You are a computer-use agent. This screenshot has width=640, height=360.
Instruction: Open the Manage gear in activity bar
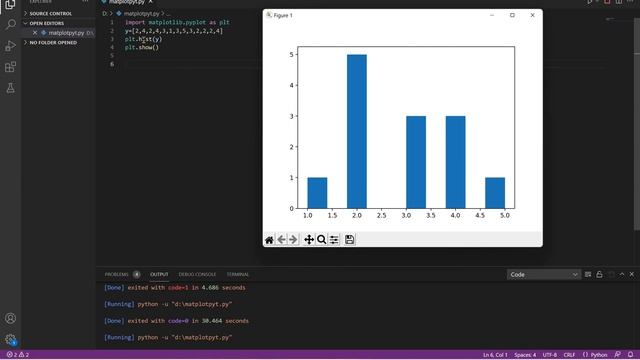click(x=10, y=339)
